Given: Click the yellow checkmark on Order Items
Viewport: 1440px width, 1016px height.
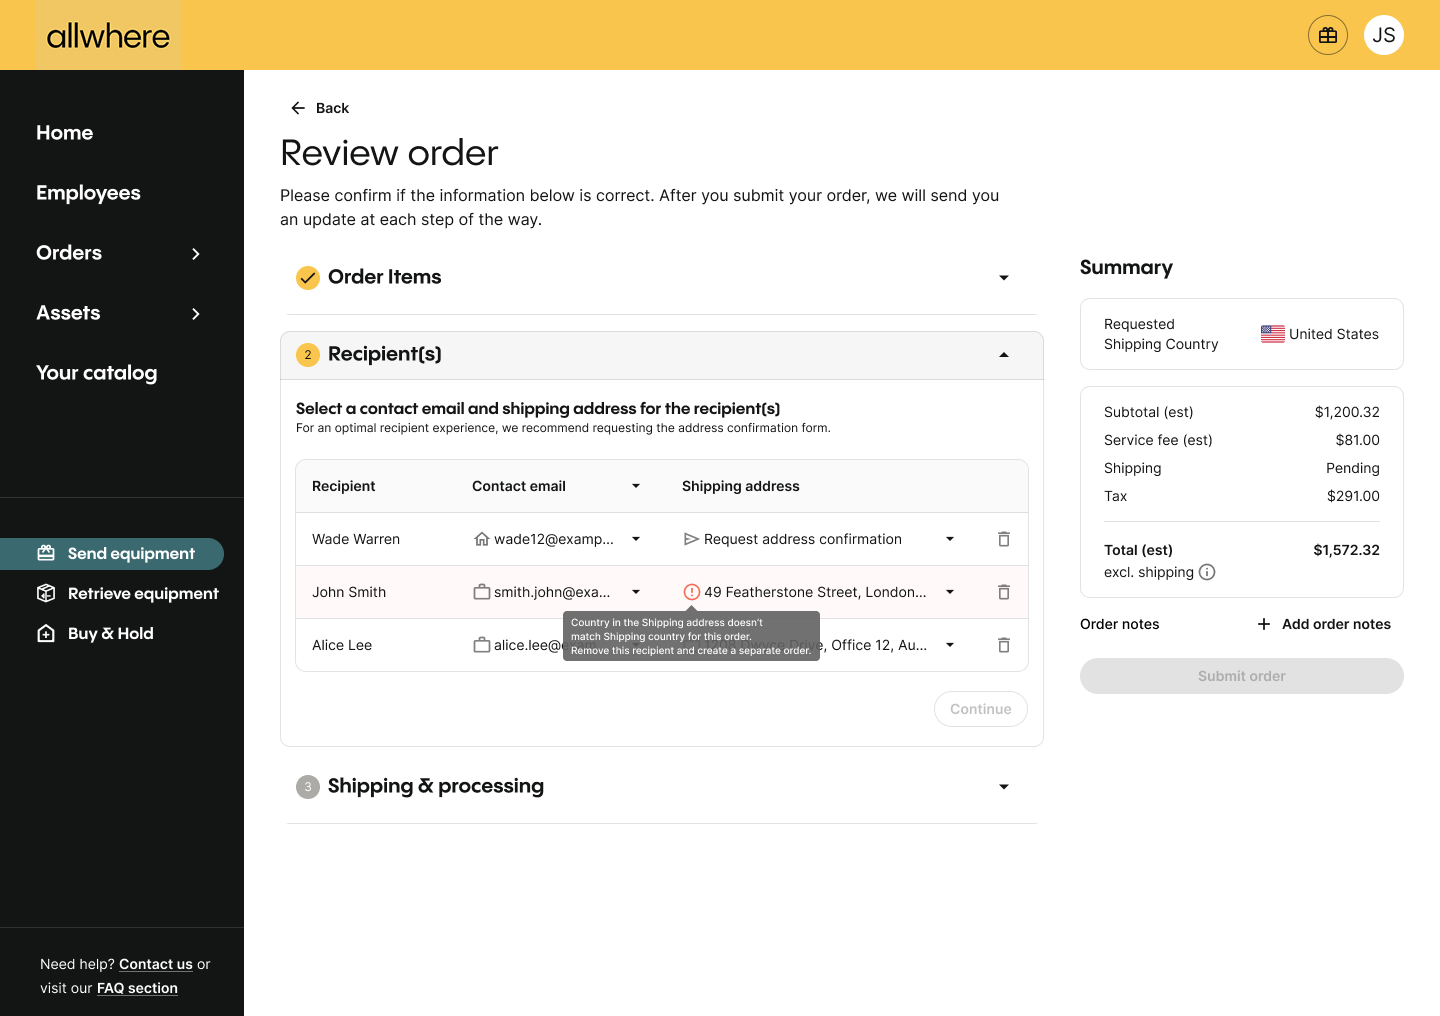Looking at the screenshot, I should tap(308, 277).
